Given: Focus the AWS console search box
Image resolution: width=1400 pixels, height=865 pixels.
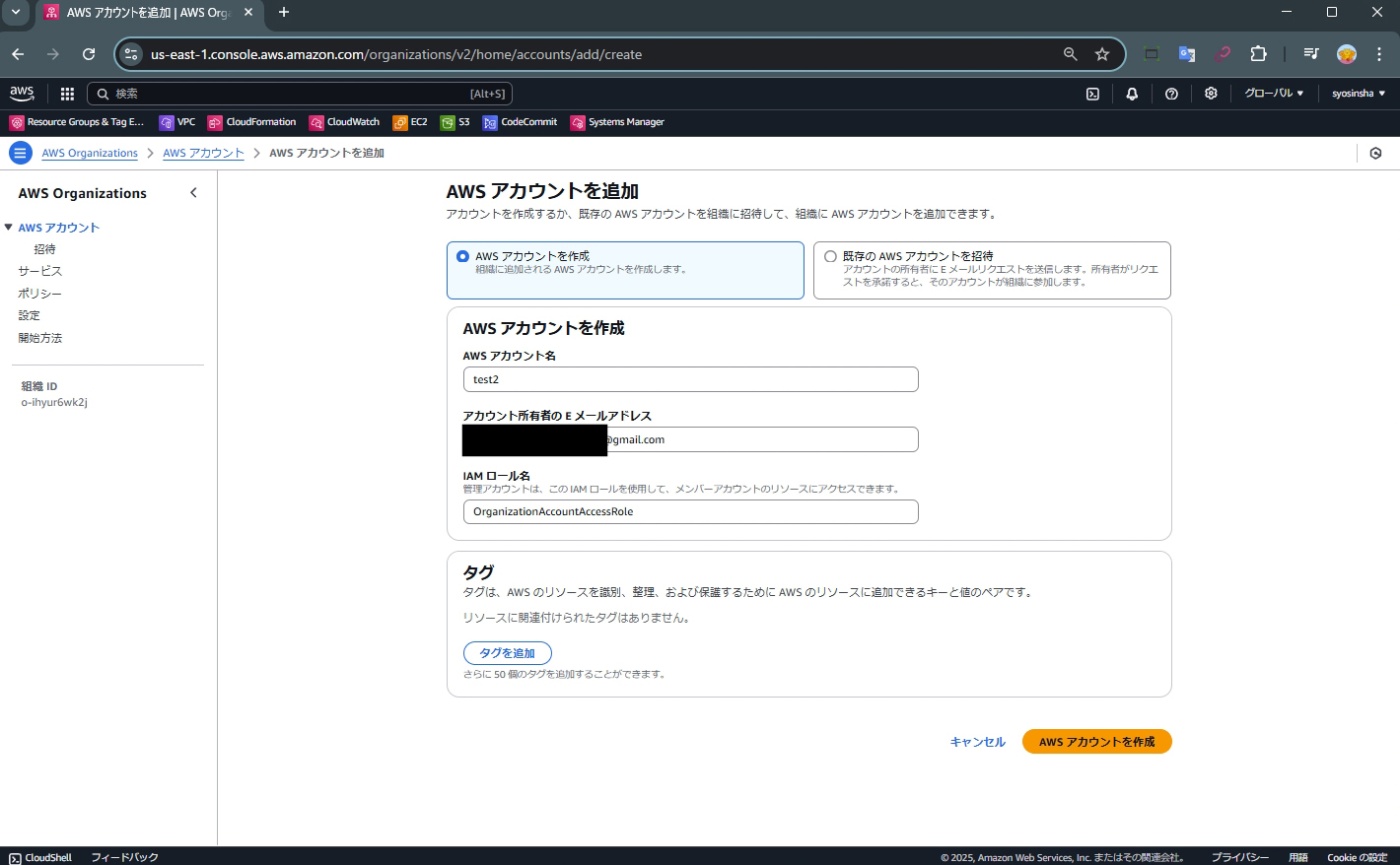Looking at the screenshot, I should point(300,94).
